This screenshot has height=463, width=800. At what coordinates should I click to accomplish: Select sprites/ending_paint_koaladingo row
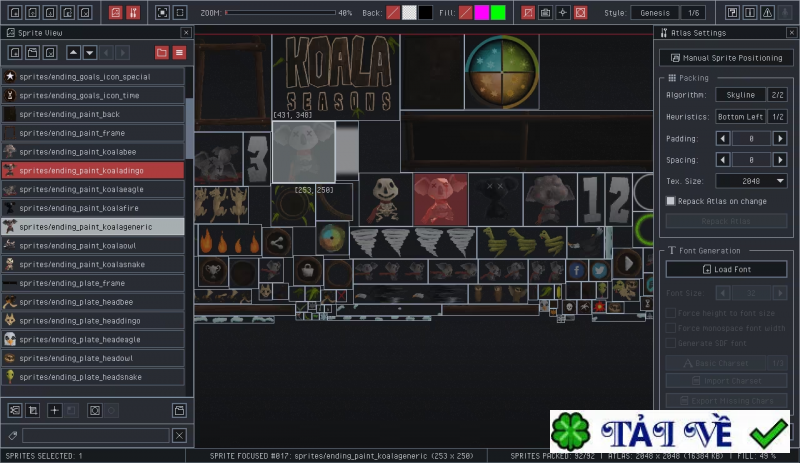93,170
